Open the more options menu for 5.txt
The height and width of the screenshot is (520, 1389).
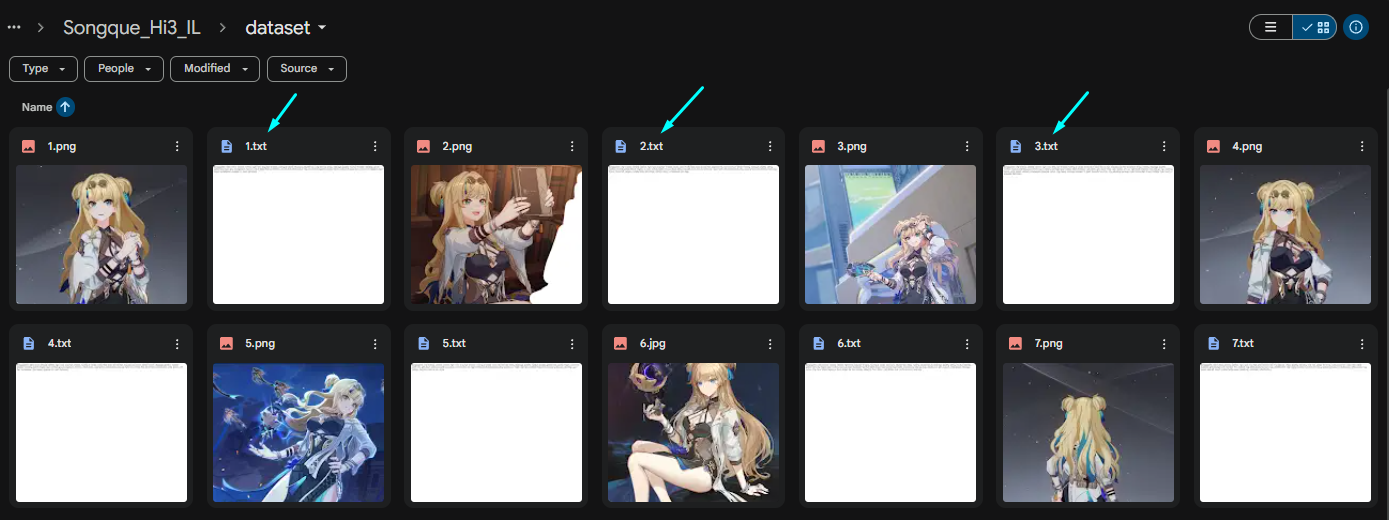coord(572,343)
